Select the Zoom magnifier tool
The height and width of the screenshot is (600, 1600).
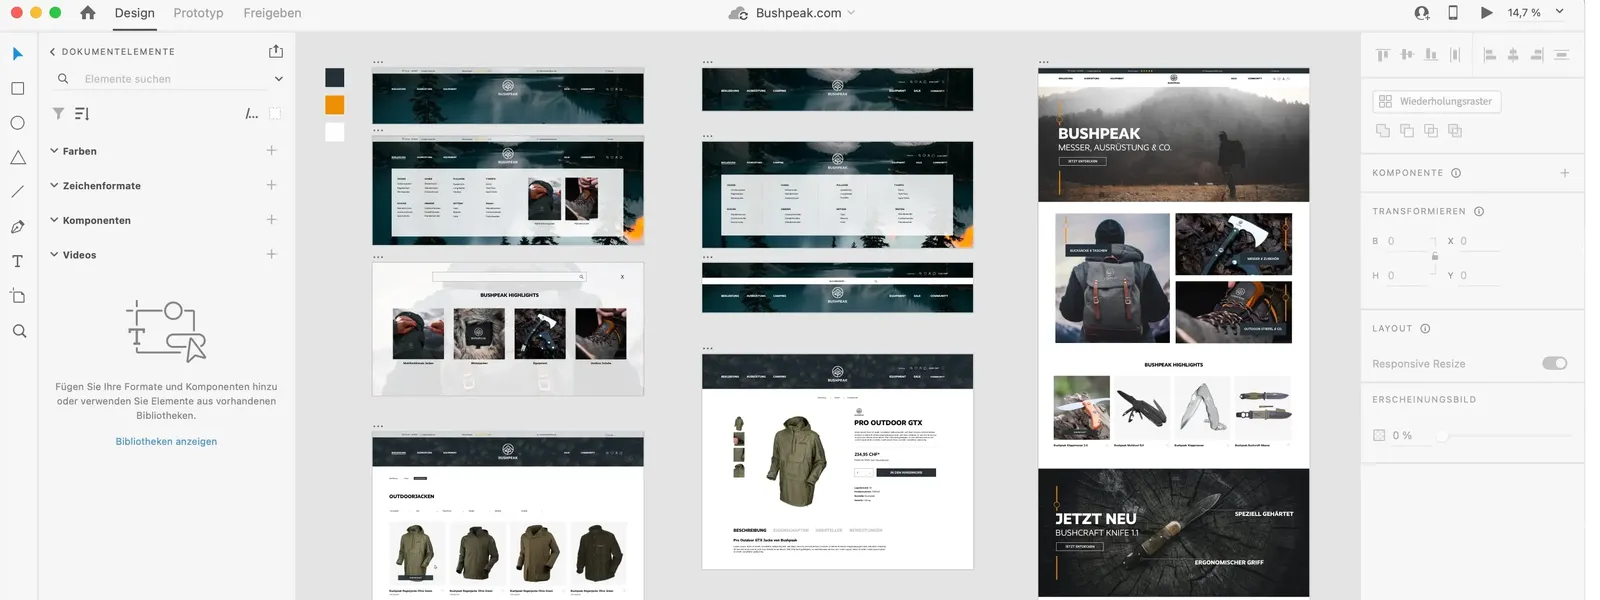point(19,331)
